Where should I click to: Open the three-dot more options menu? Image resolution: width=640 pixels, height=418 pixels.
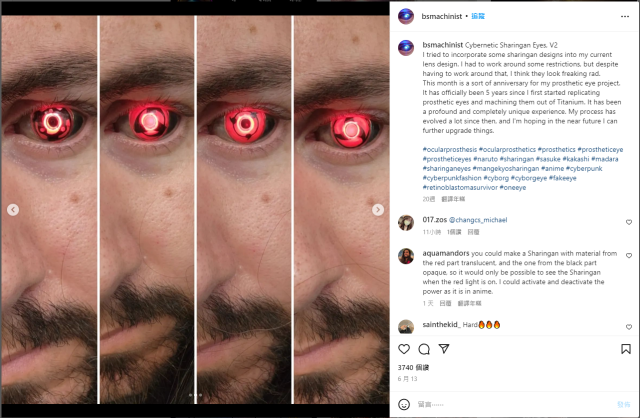pos(626,17)
